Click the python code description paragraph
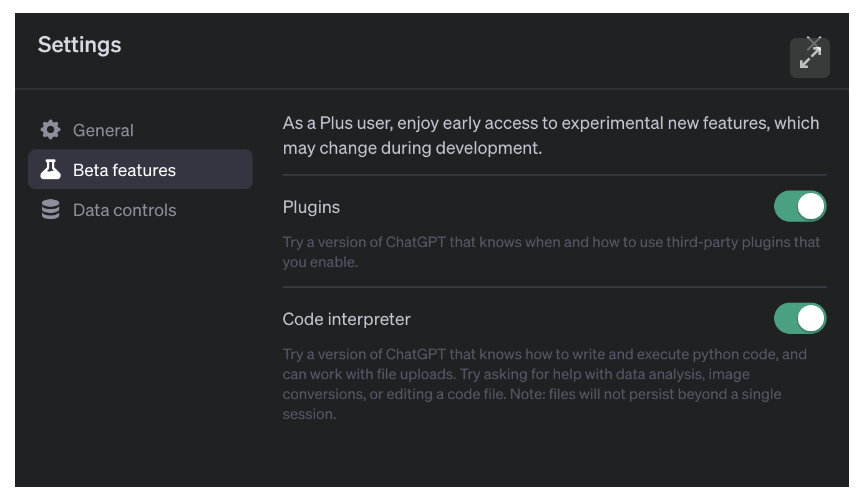The width and height of the screenshot is (857, 493). (544, 384)
